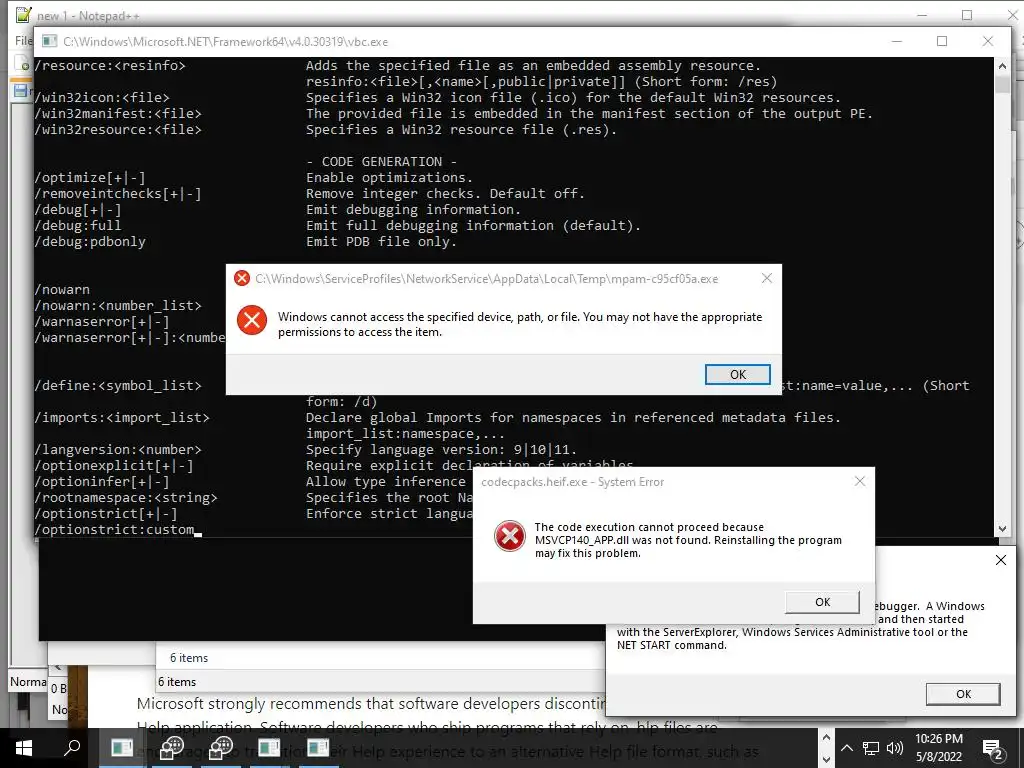Click the Notepad++ application icon in title bar
The width and height of the screenshot is (1024, 768).
point(24,14)
